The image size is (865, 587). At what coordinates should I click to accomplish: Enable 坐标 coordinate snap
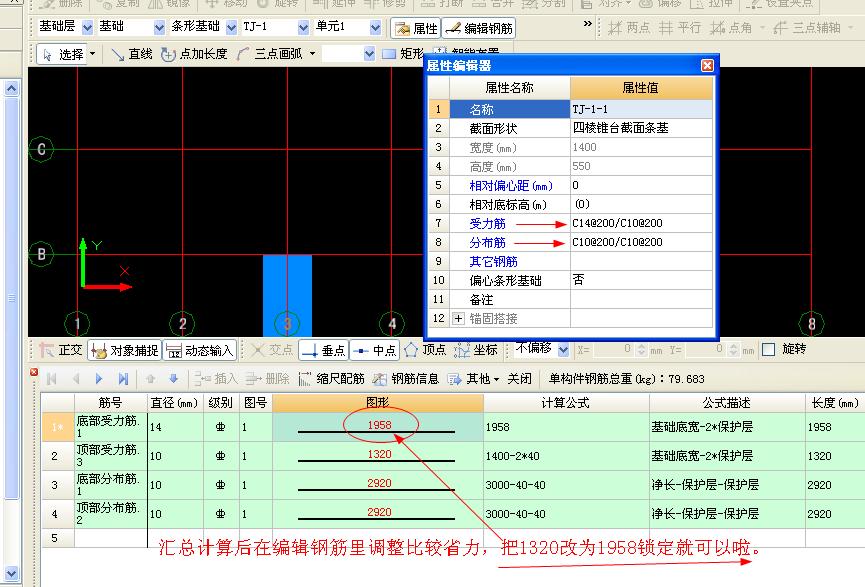click(x=476, y=350)
